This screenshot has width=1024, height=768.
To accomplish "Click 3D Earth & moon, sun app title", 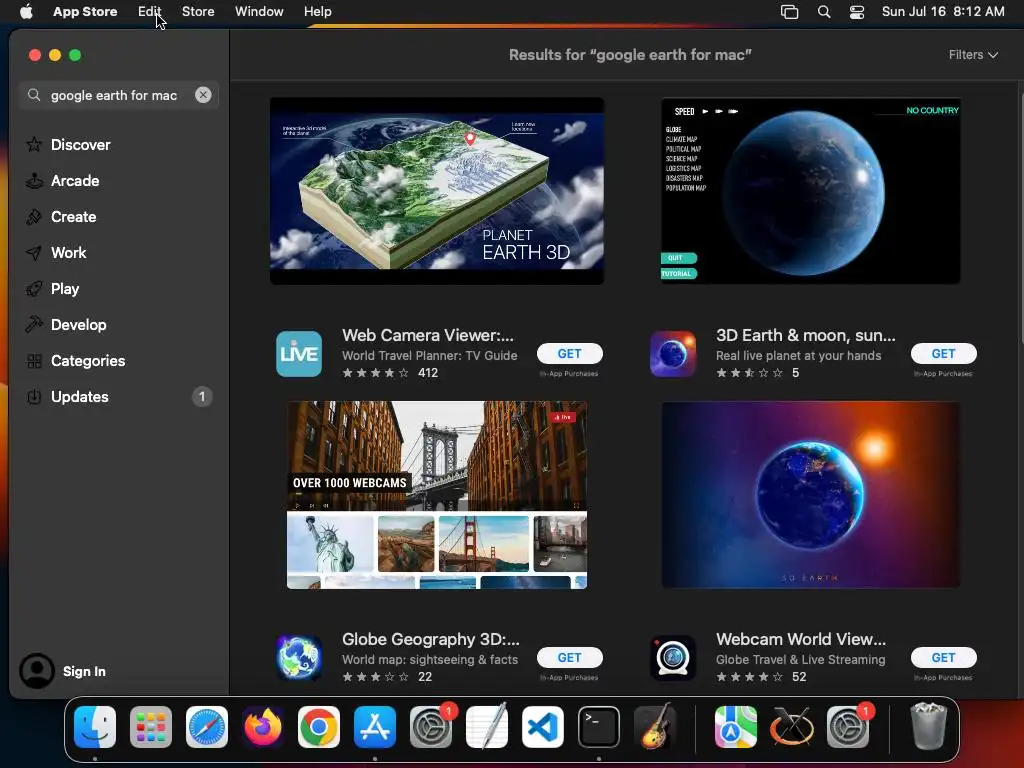I will [x=806, y=335].
